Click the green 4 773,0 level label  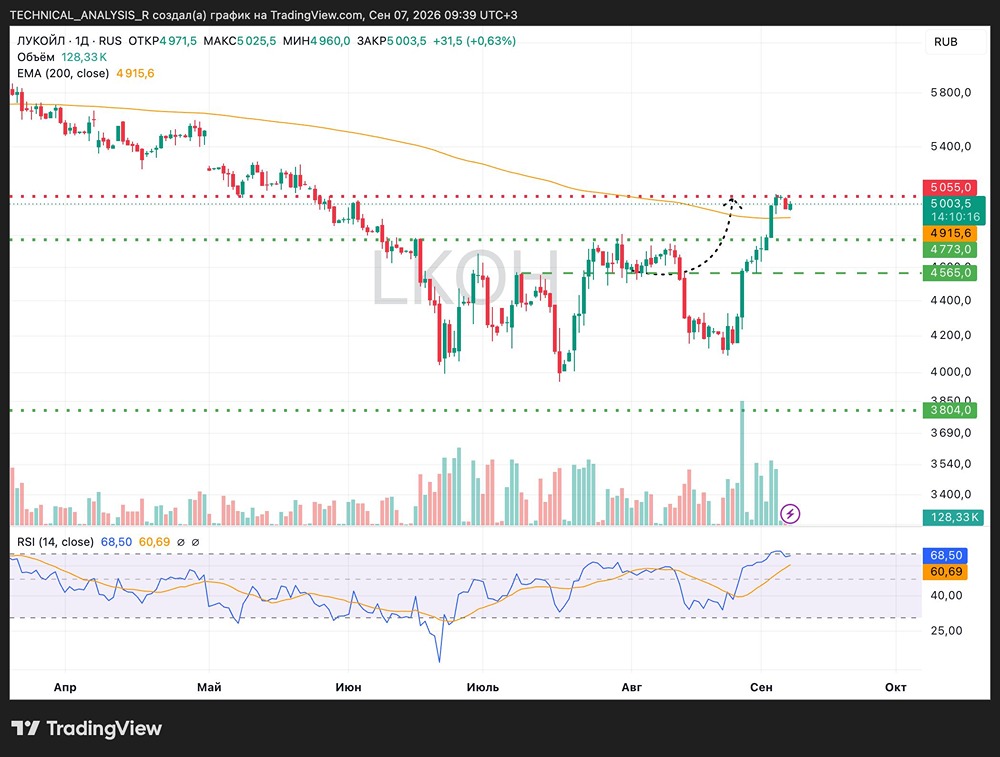pos(950,249)
